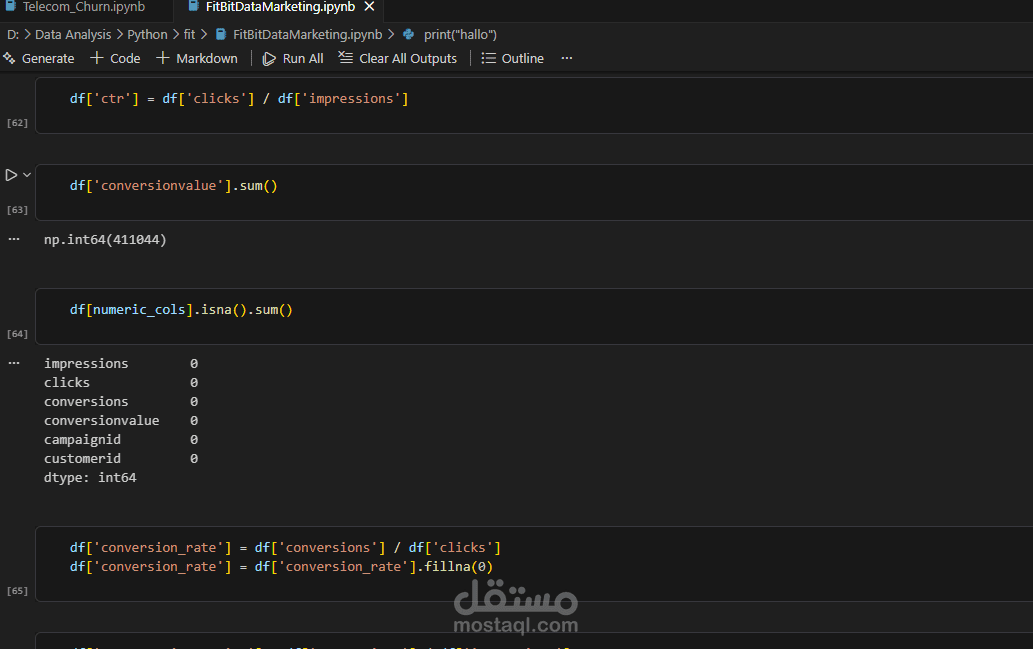Click the Generate sparkle icon

[x=9, y=58]
